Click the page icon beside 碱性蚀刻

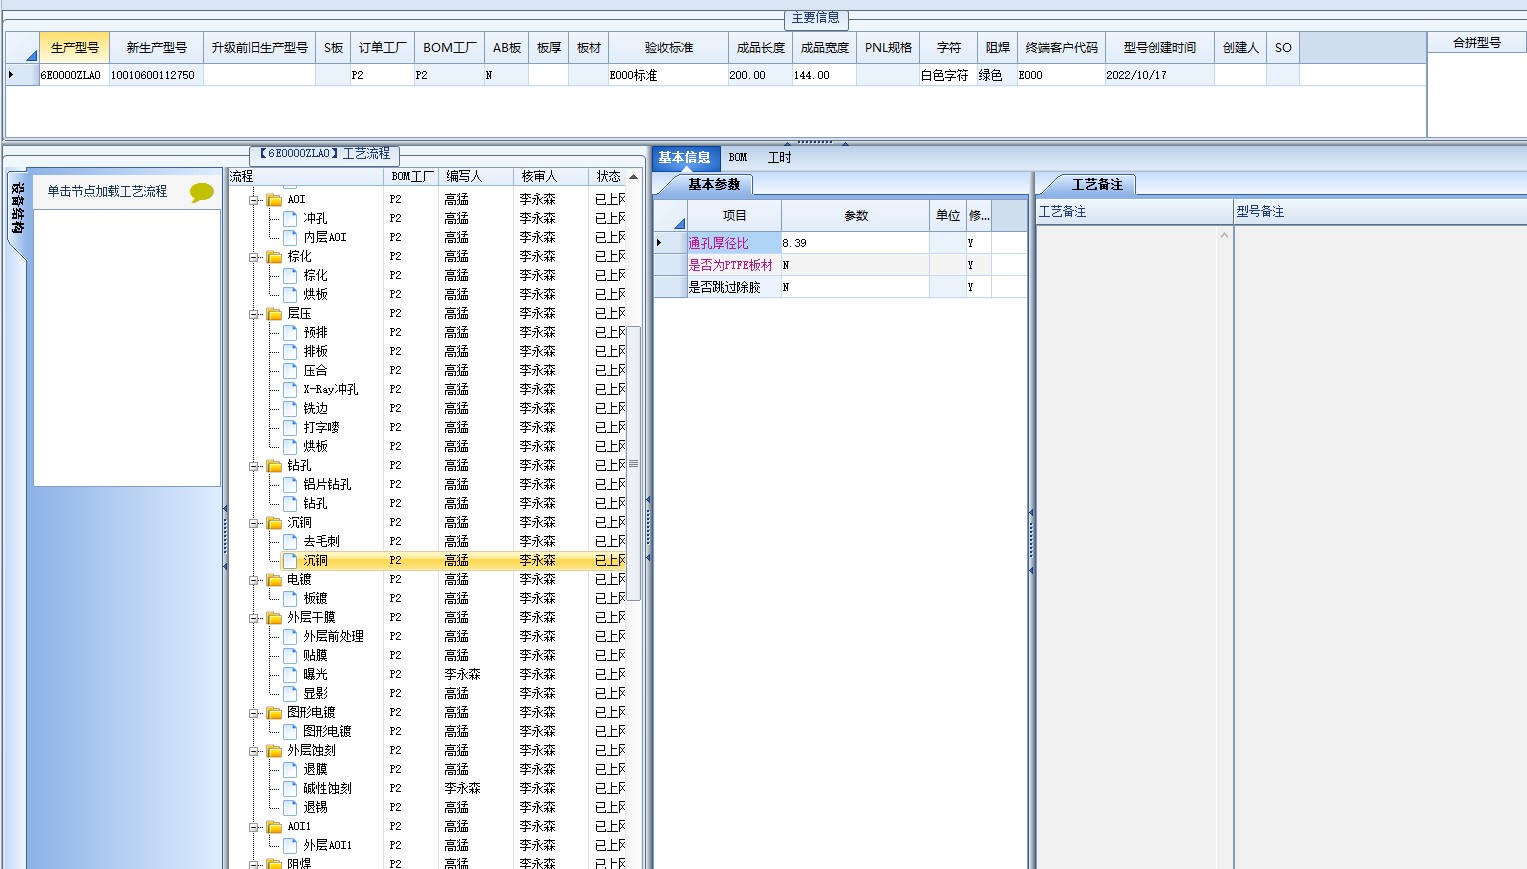click(x=290, y=788)
